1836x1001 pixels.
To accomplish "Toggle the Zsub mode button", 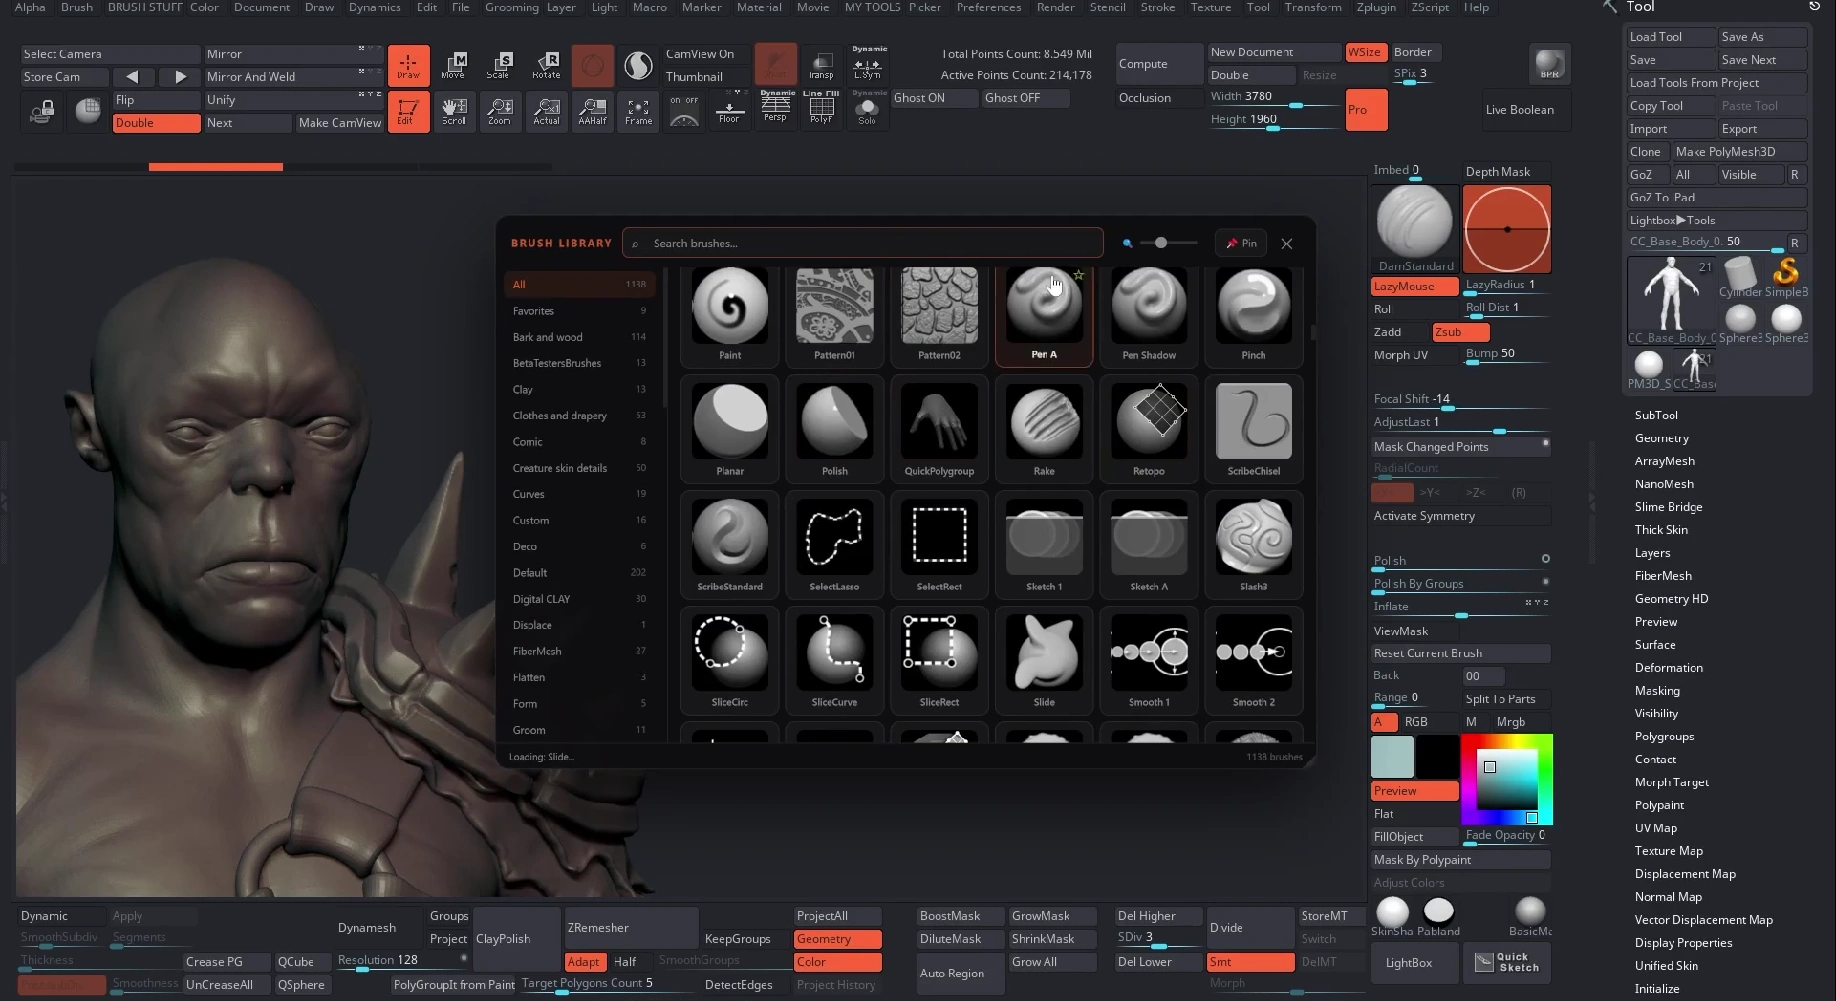I will click(1461, 332).
